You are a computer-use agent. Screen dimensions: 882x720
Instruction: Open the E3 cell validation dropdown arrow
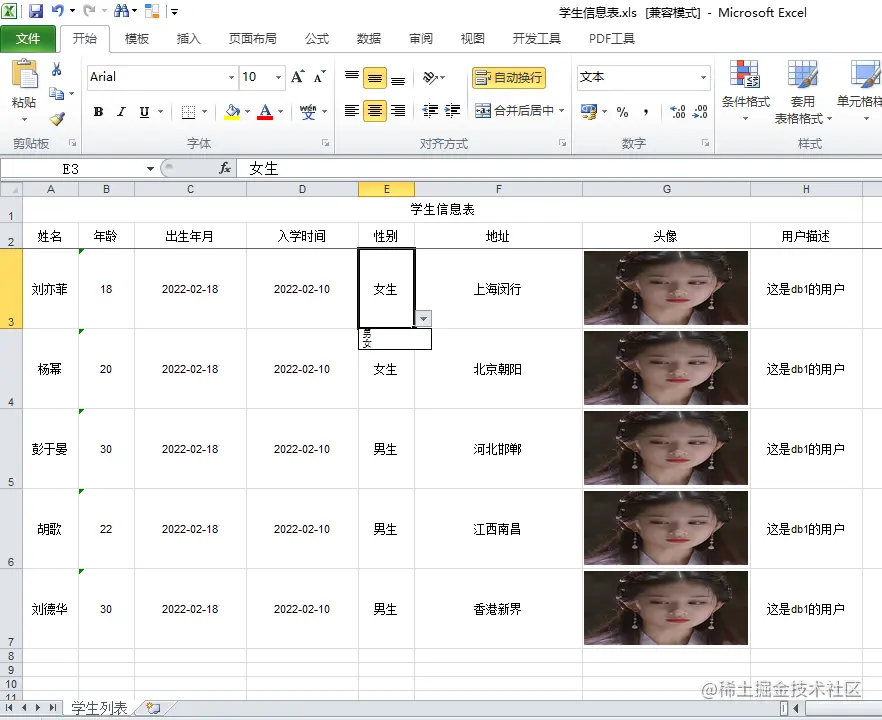pos(423,319)
